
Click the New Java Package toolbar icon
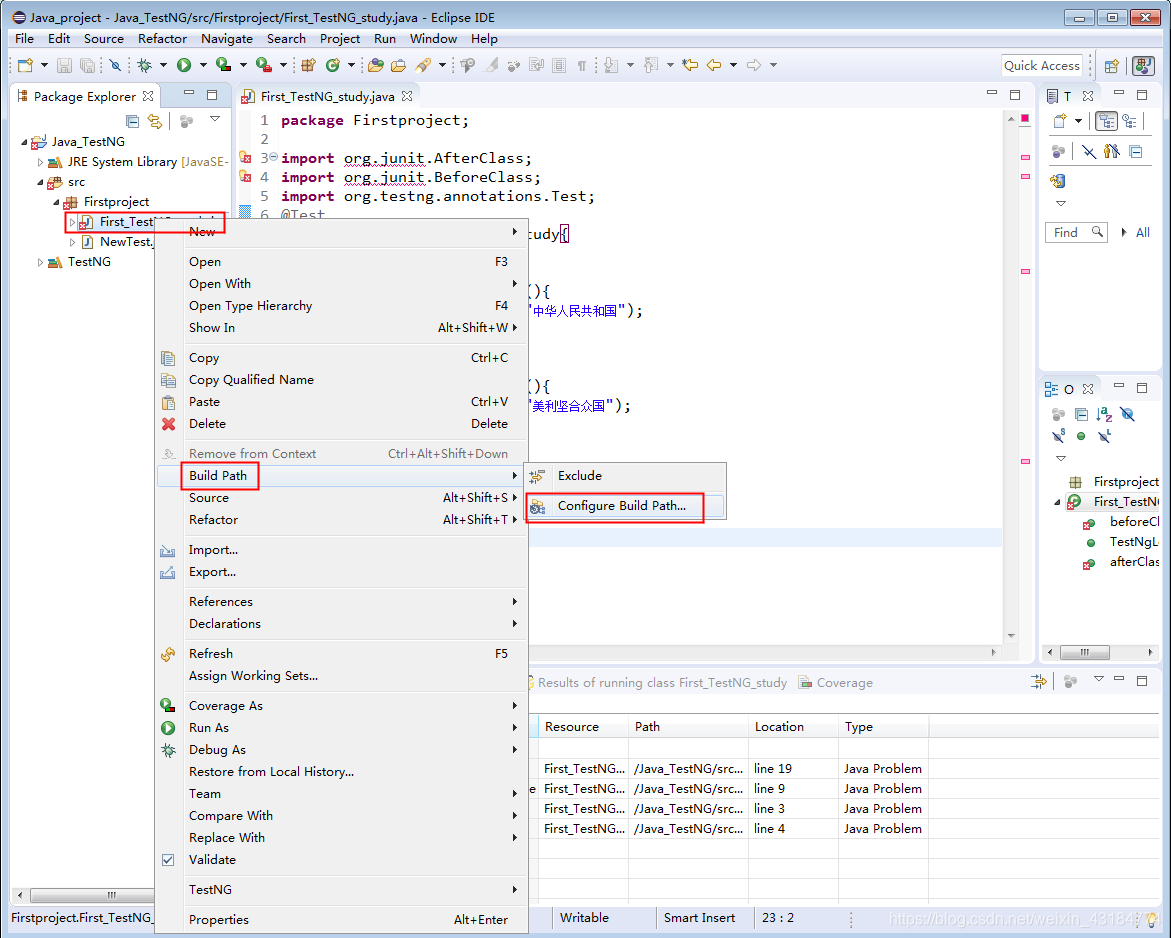(308, 66)
